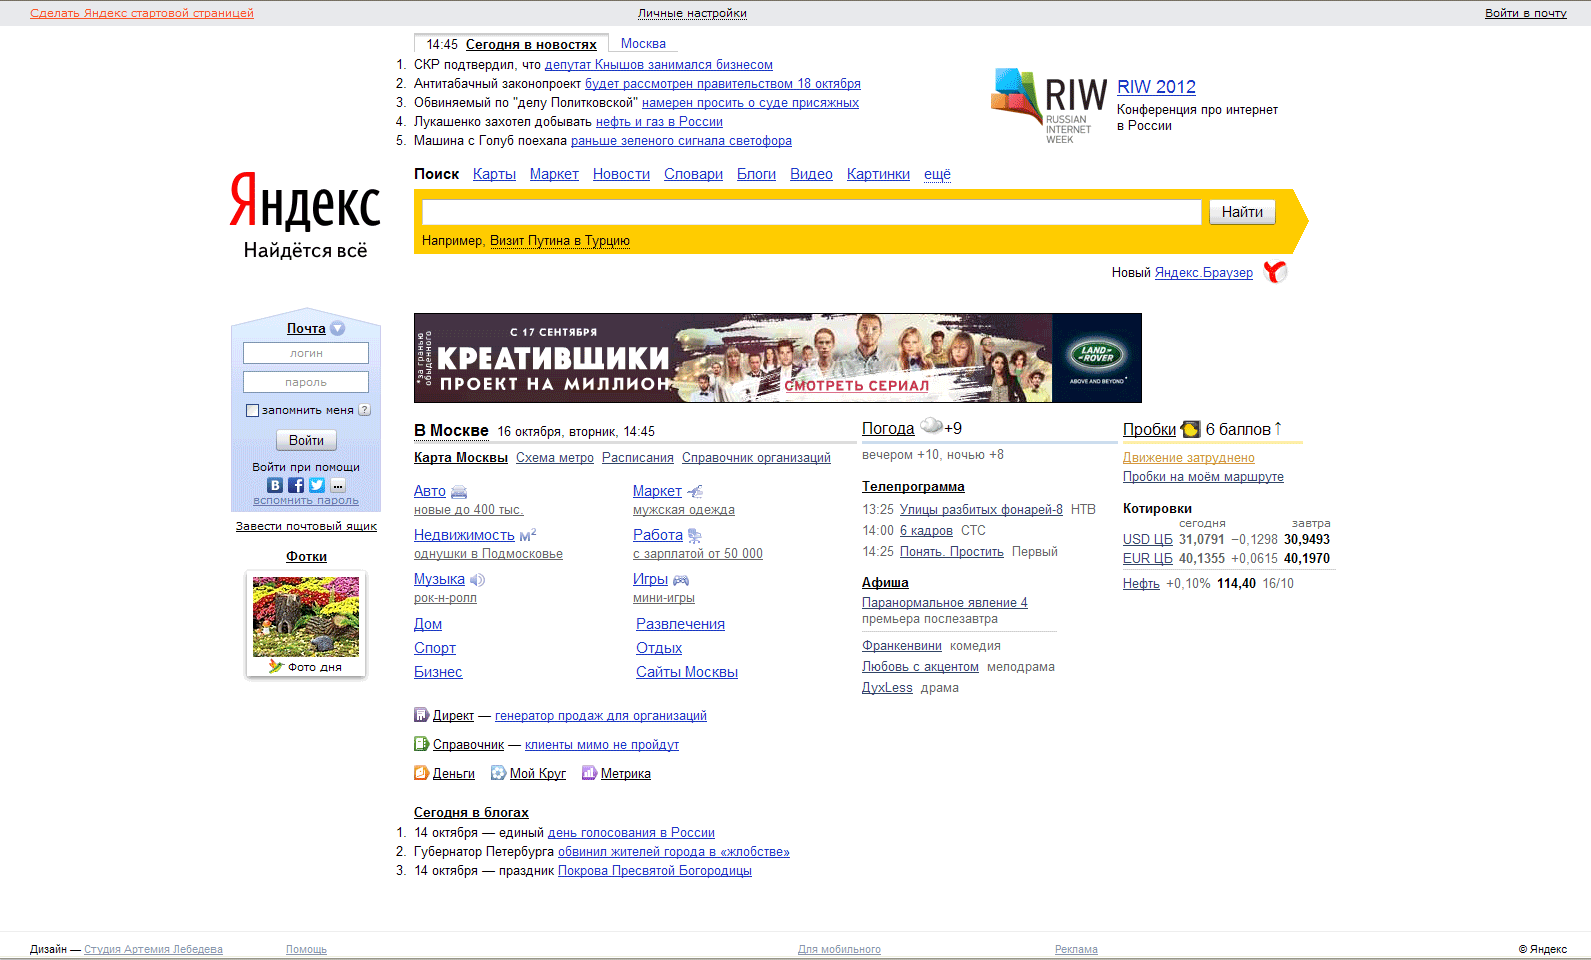Click the Метрика chart icon

click(589, 773)
